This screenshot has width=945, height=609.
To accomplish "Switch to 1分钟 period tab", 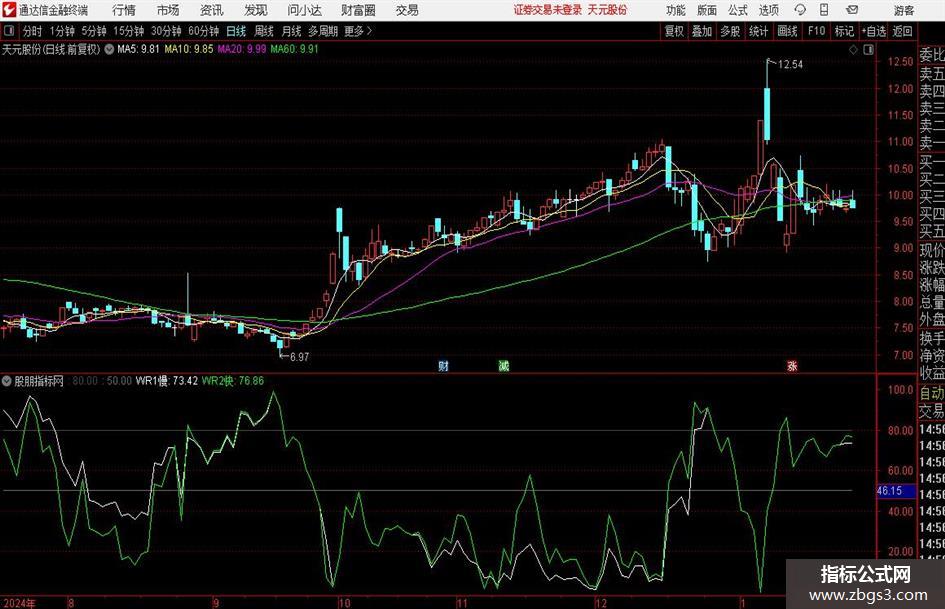I will tap(62, 31).
